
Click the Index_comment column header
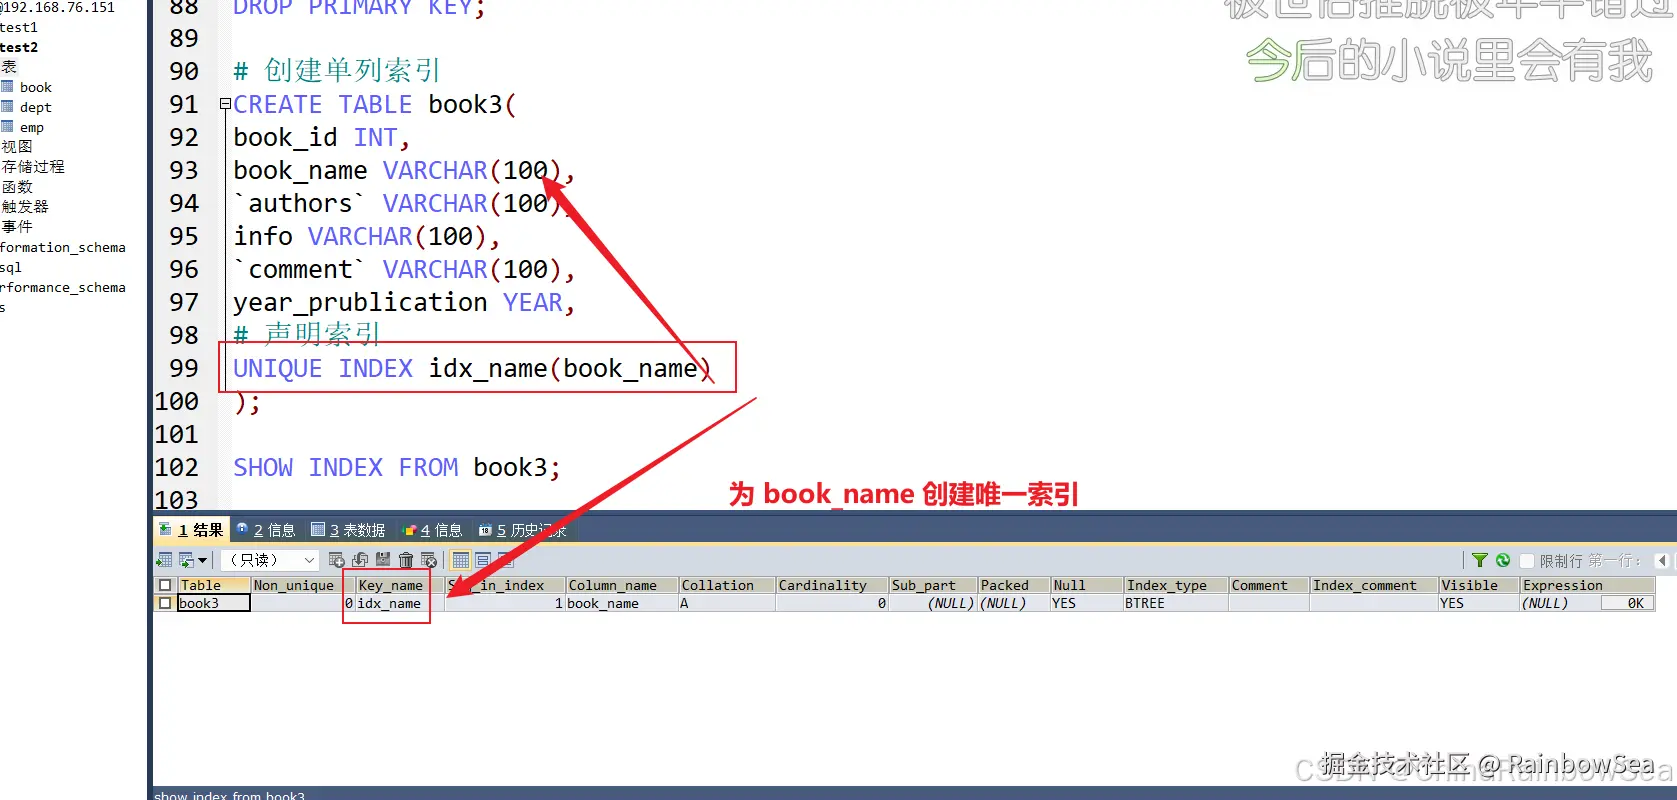click(1374, 585)
